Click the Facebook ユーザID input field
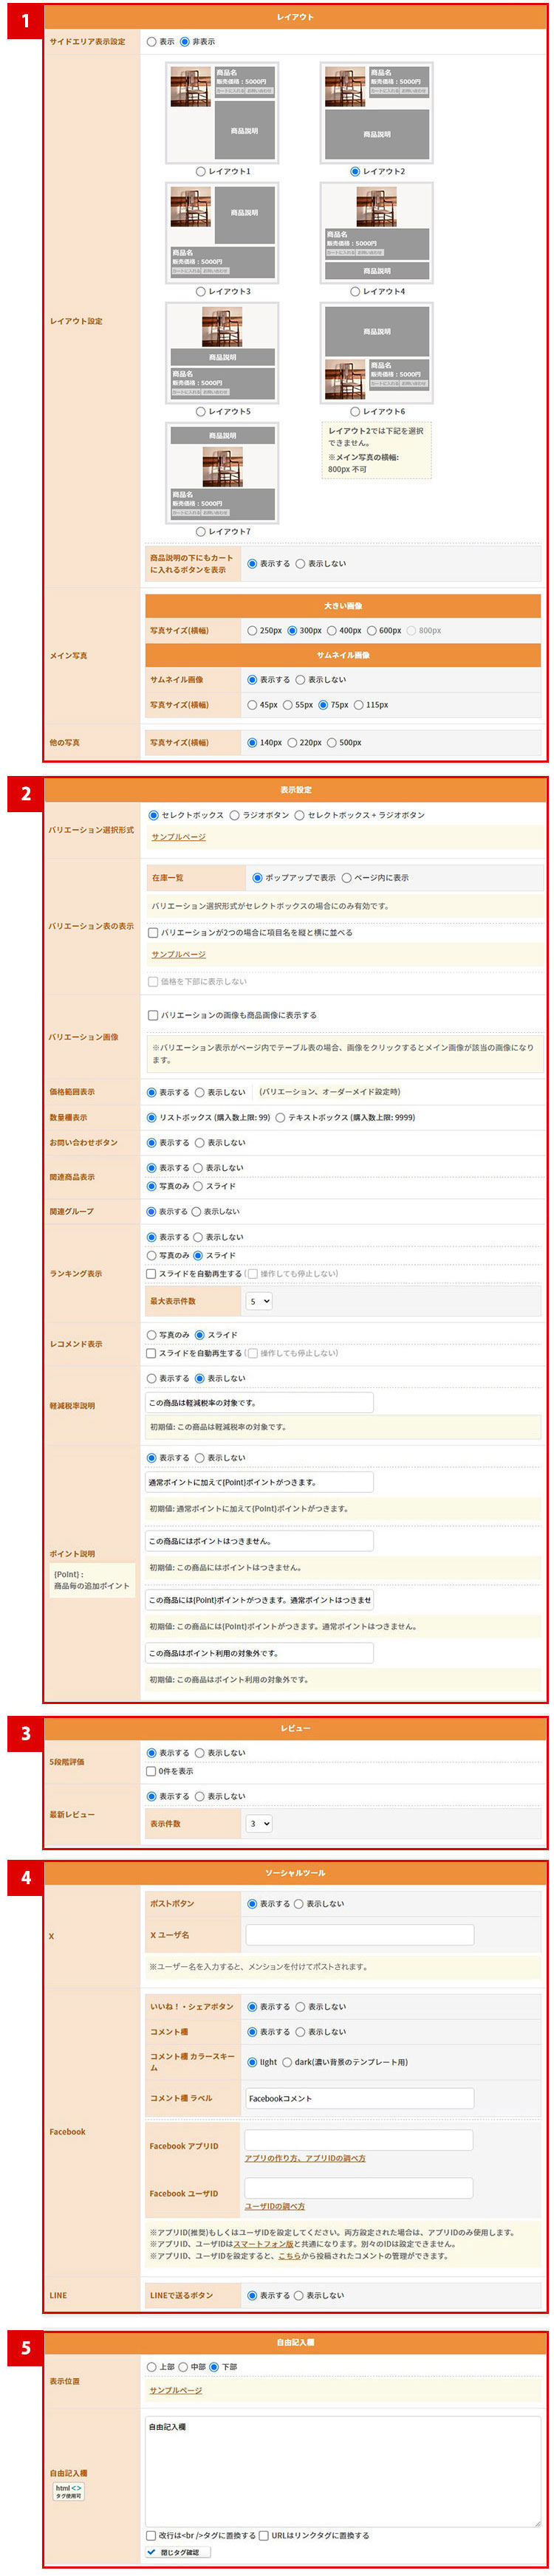 tap(360, 2187)
